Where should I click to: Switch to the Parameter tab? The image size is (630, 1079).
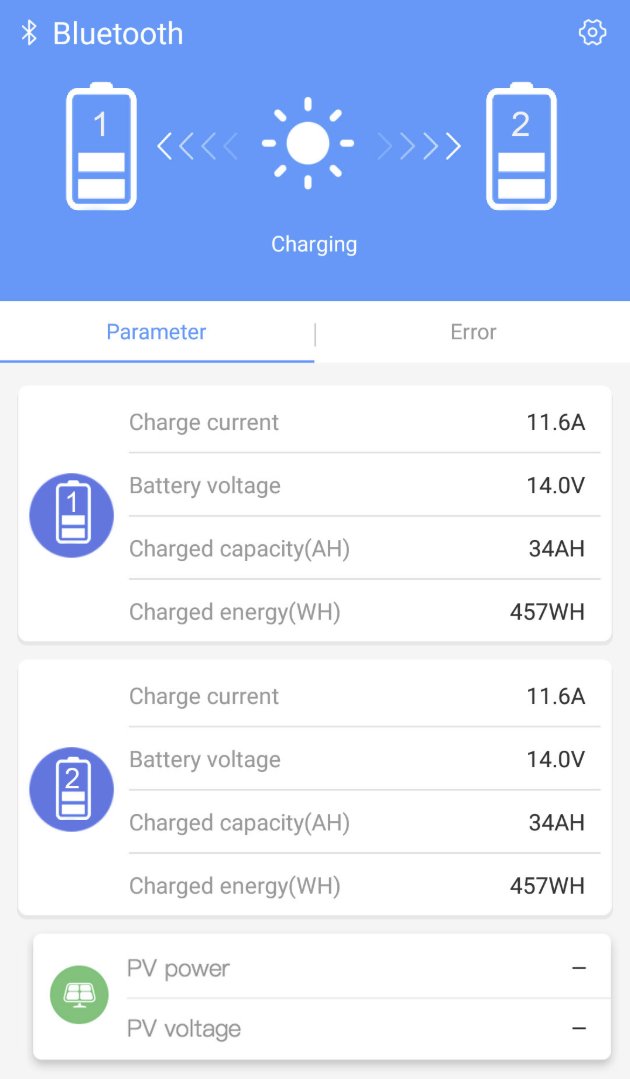coord(157,332)
